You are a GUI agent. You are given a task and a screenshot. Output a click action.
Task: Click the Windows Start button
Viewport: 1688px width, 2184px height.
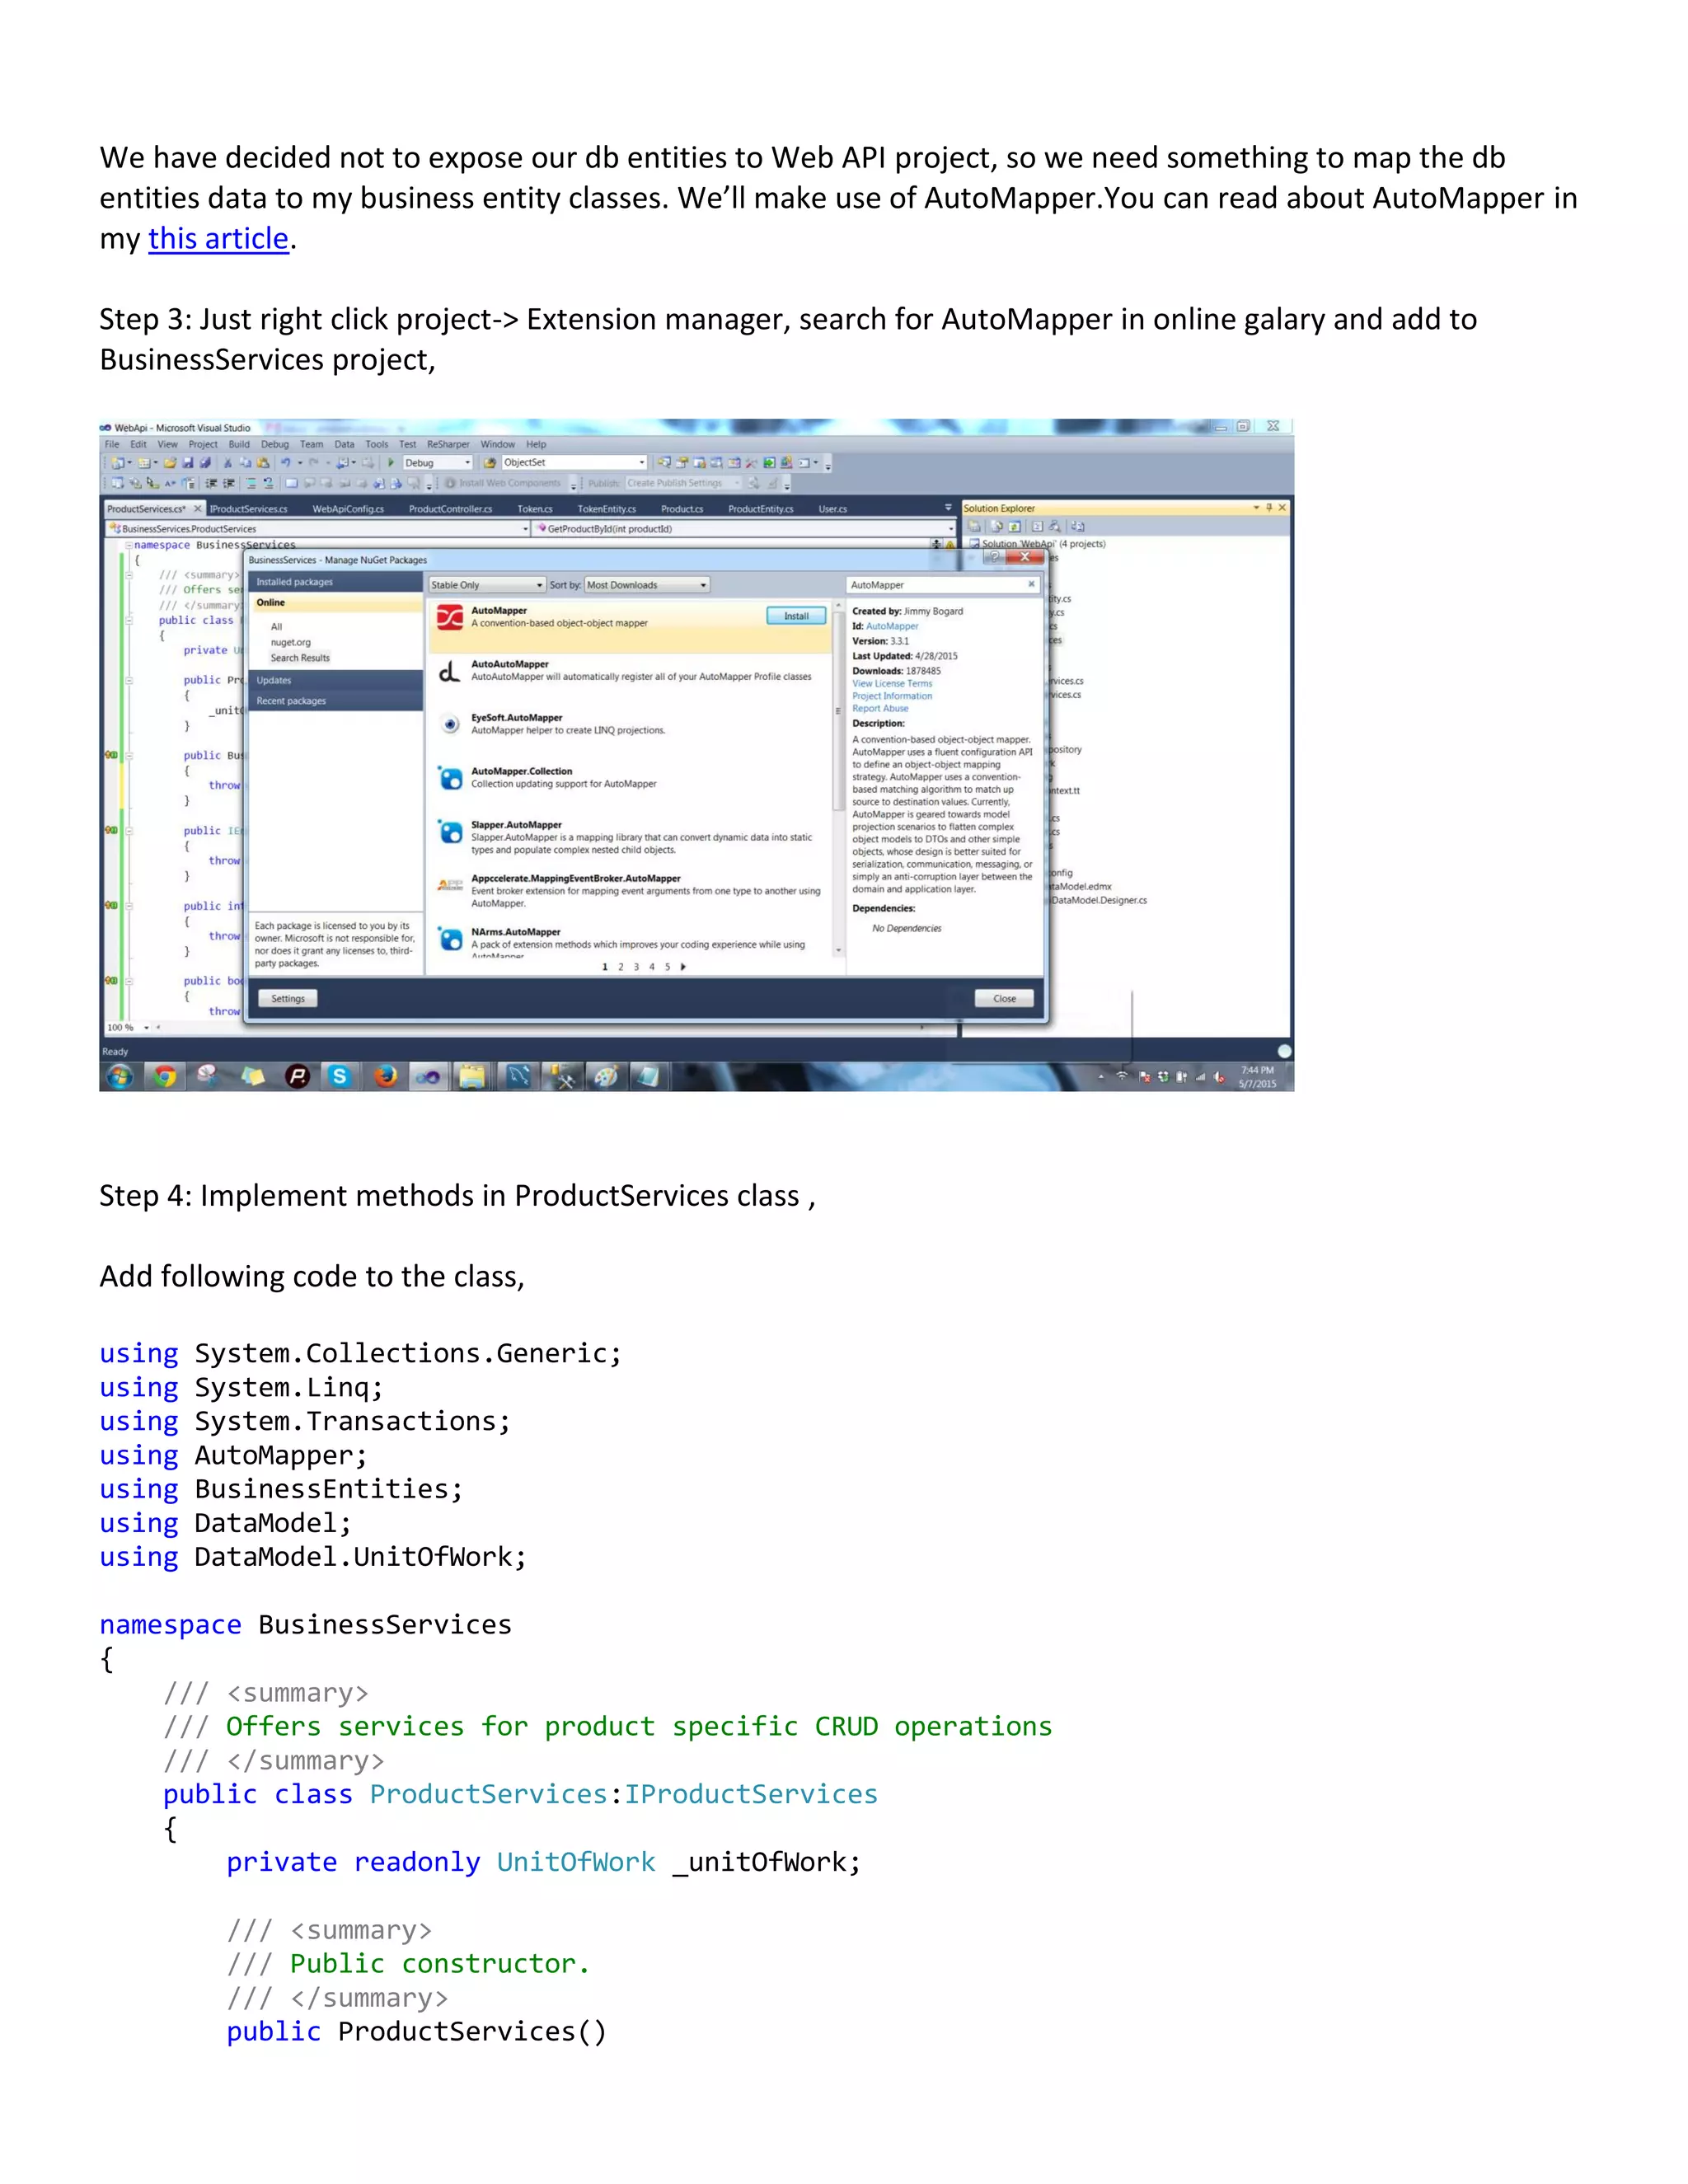(119, 1076)
